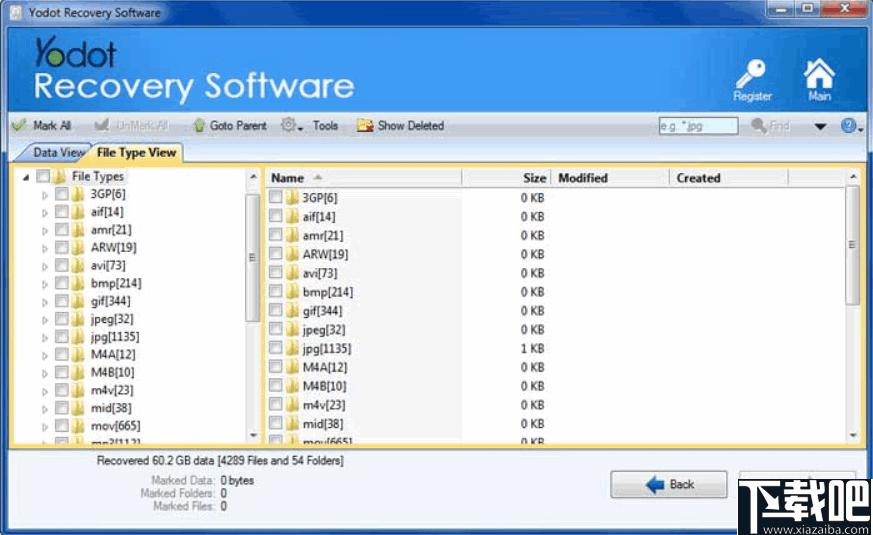Click the file extension search field

pos(698,126)
